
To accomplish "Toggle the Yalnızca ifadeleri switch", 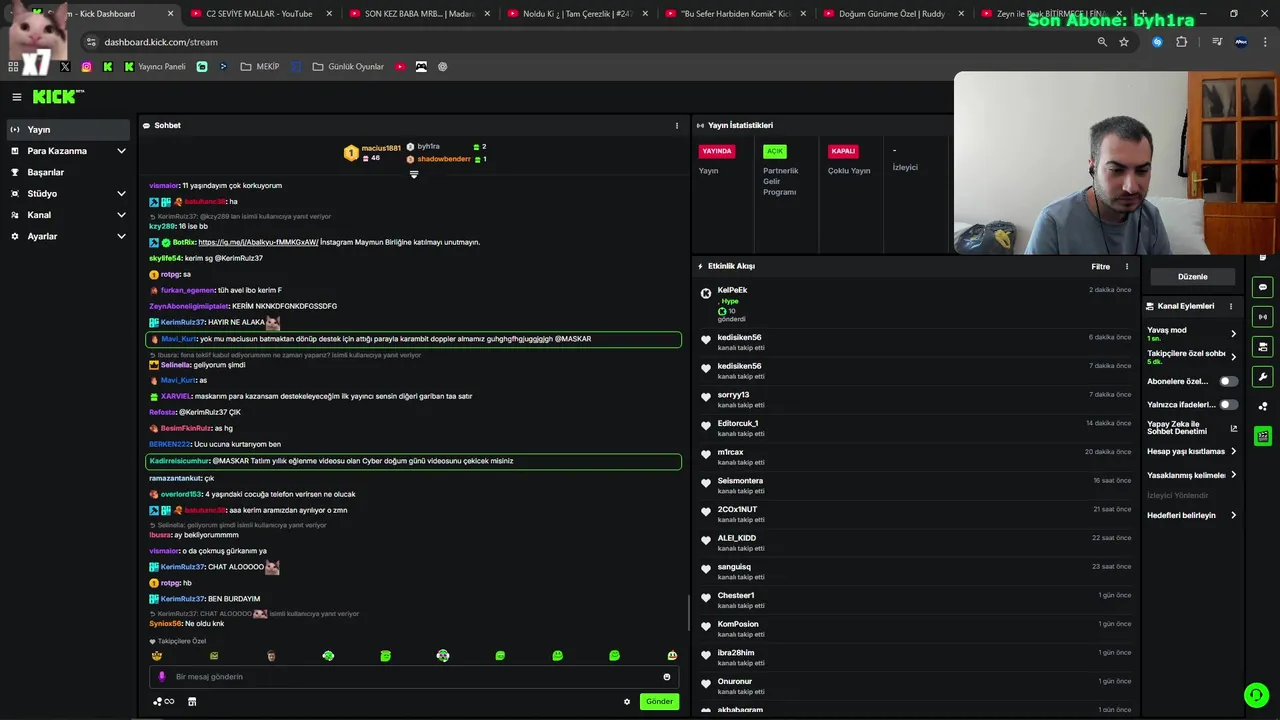I will (x=1228, y=405).
